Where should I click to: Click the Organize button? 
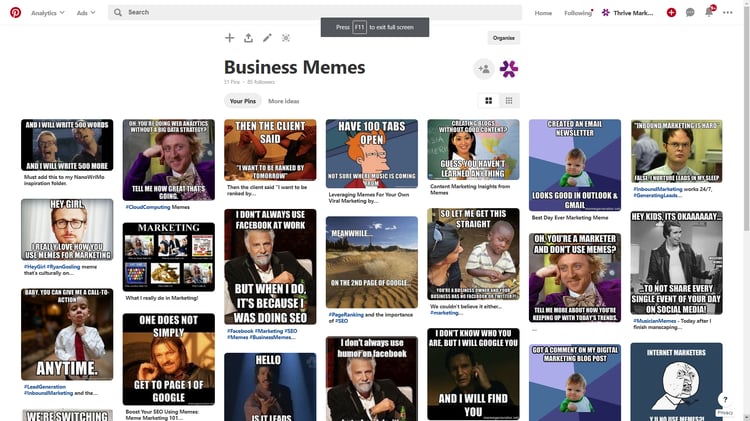pos(504,38)
